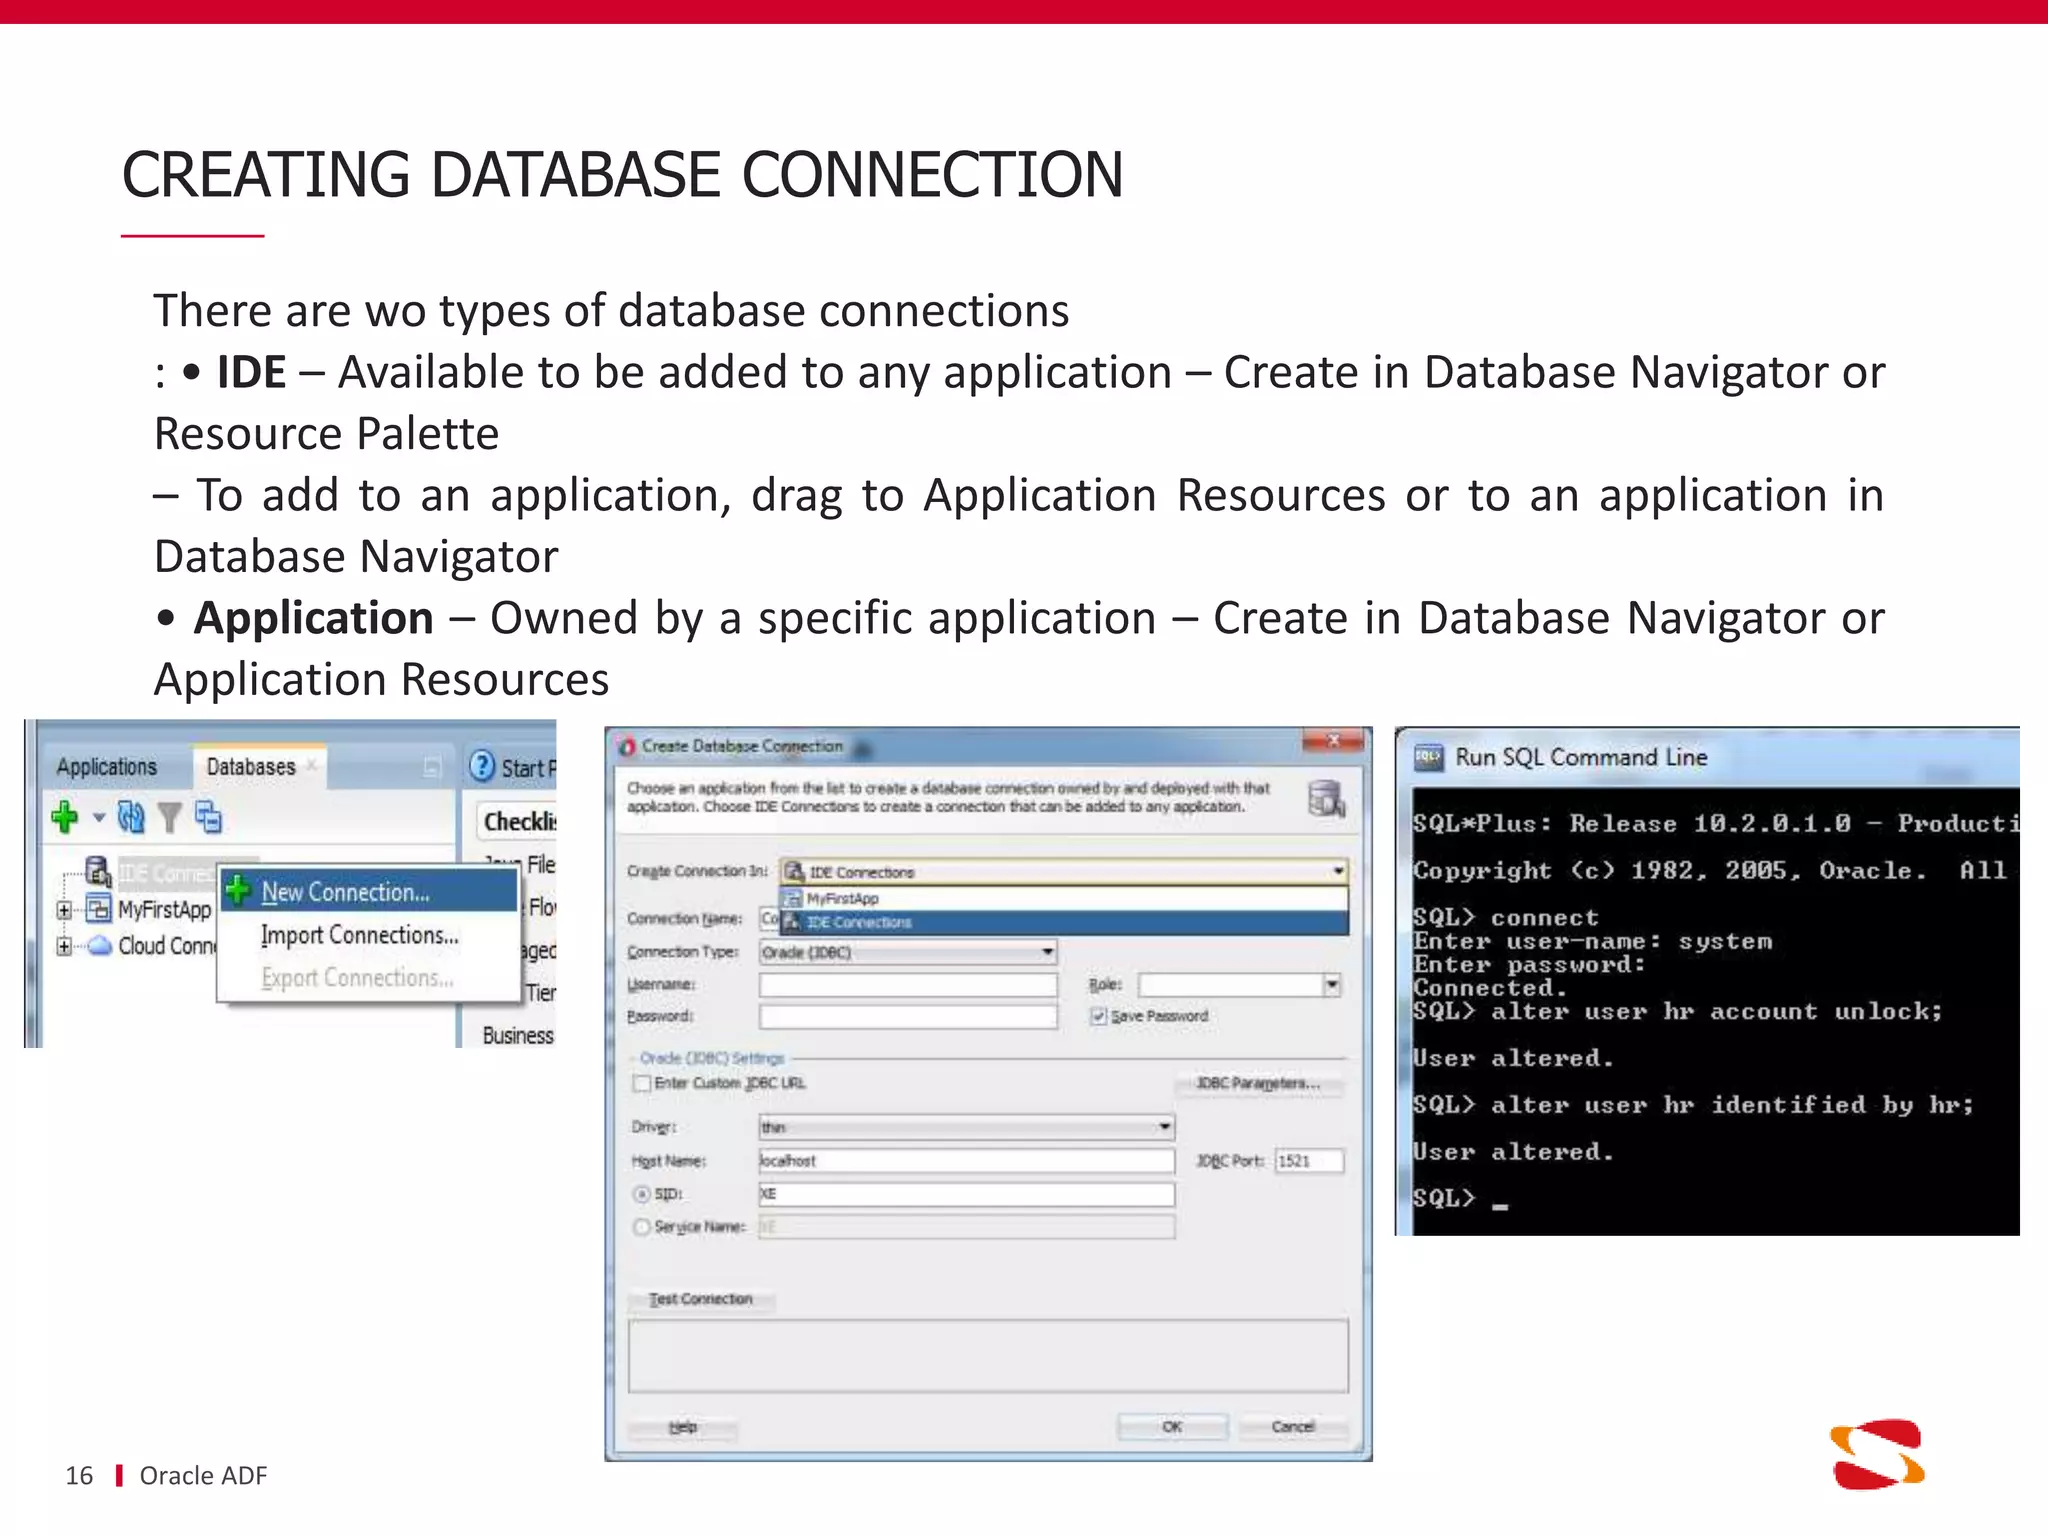Switch to the Applications tab
The height and width of the screenshot is (1536, 2048).
107,767
